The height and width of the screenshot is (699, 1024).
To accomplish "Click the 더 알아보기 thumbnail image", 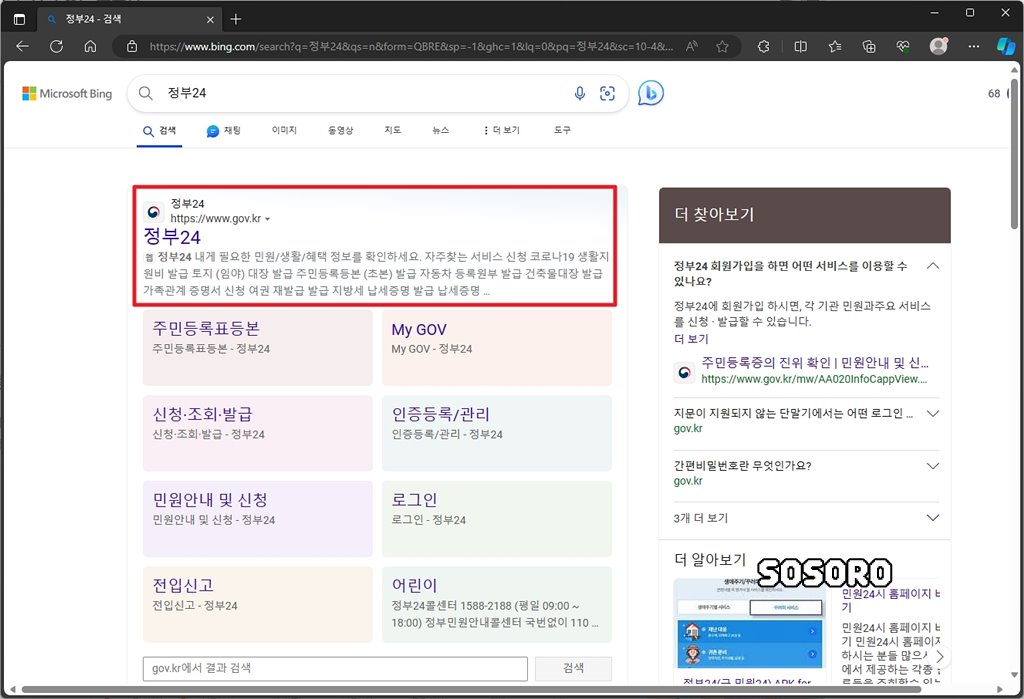I will click(x=750, y=623).
